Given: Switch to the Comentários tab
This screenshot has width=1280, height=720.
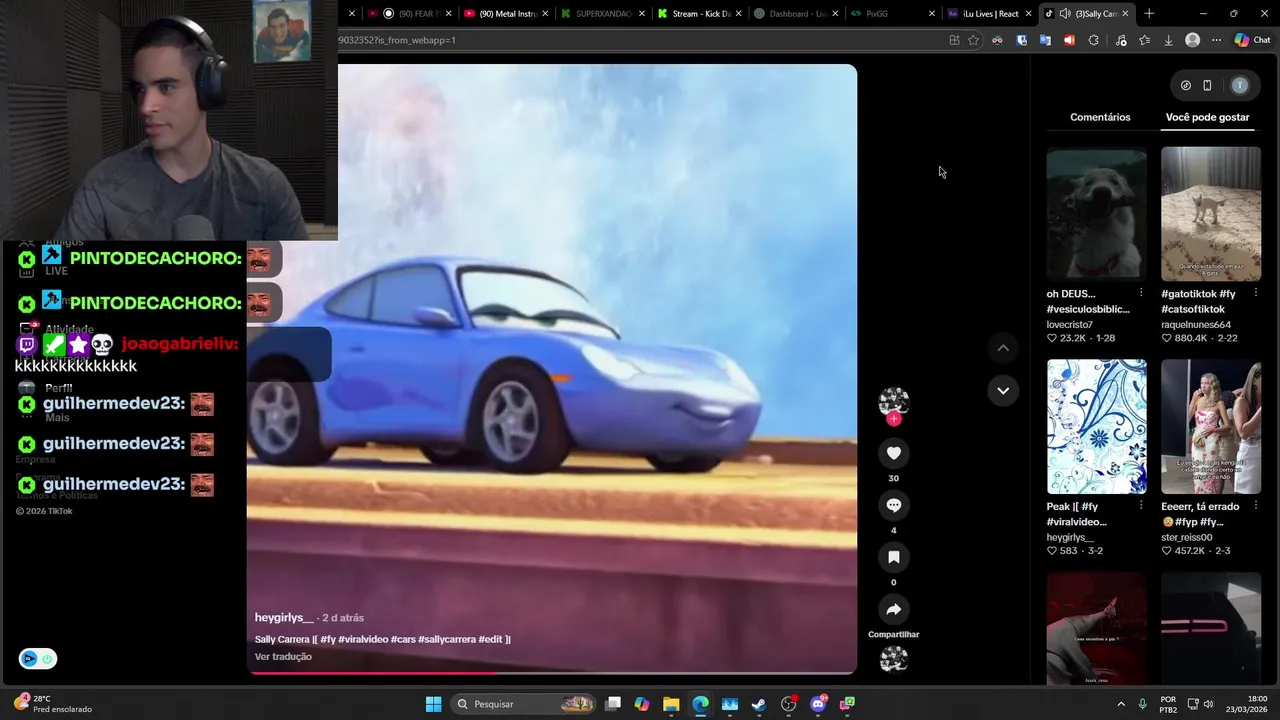Looking at the screenshot, I should (1100, 117).
